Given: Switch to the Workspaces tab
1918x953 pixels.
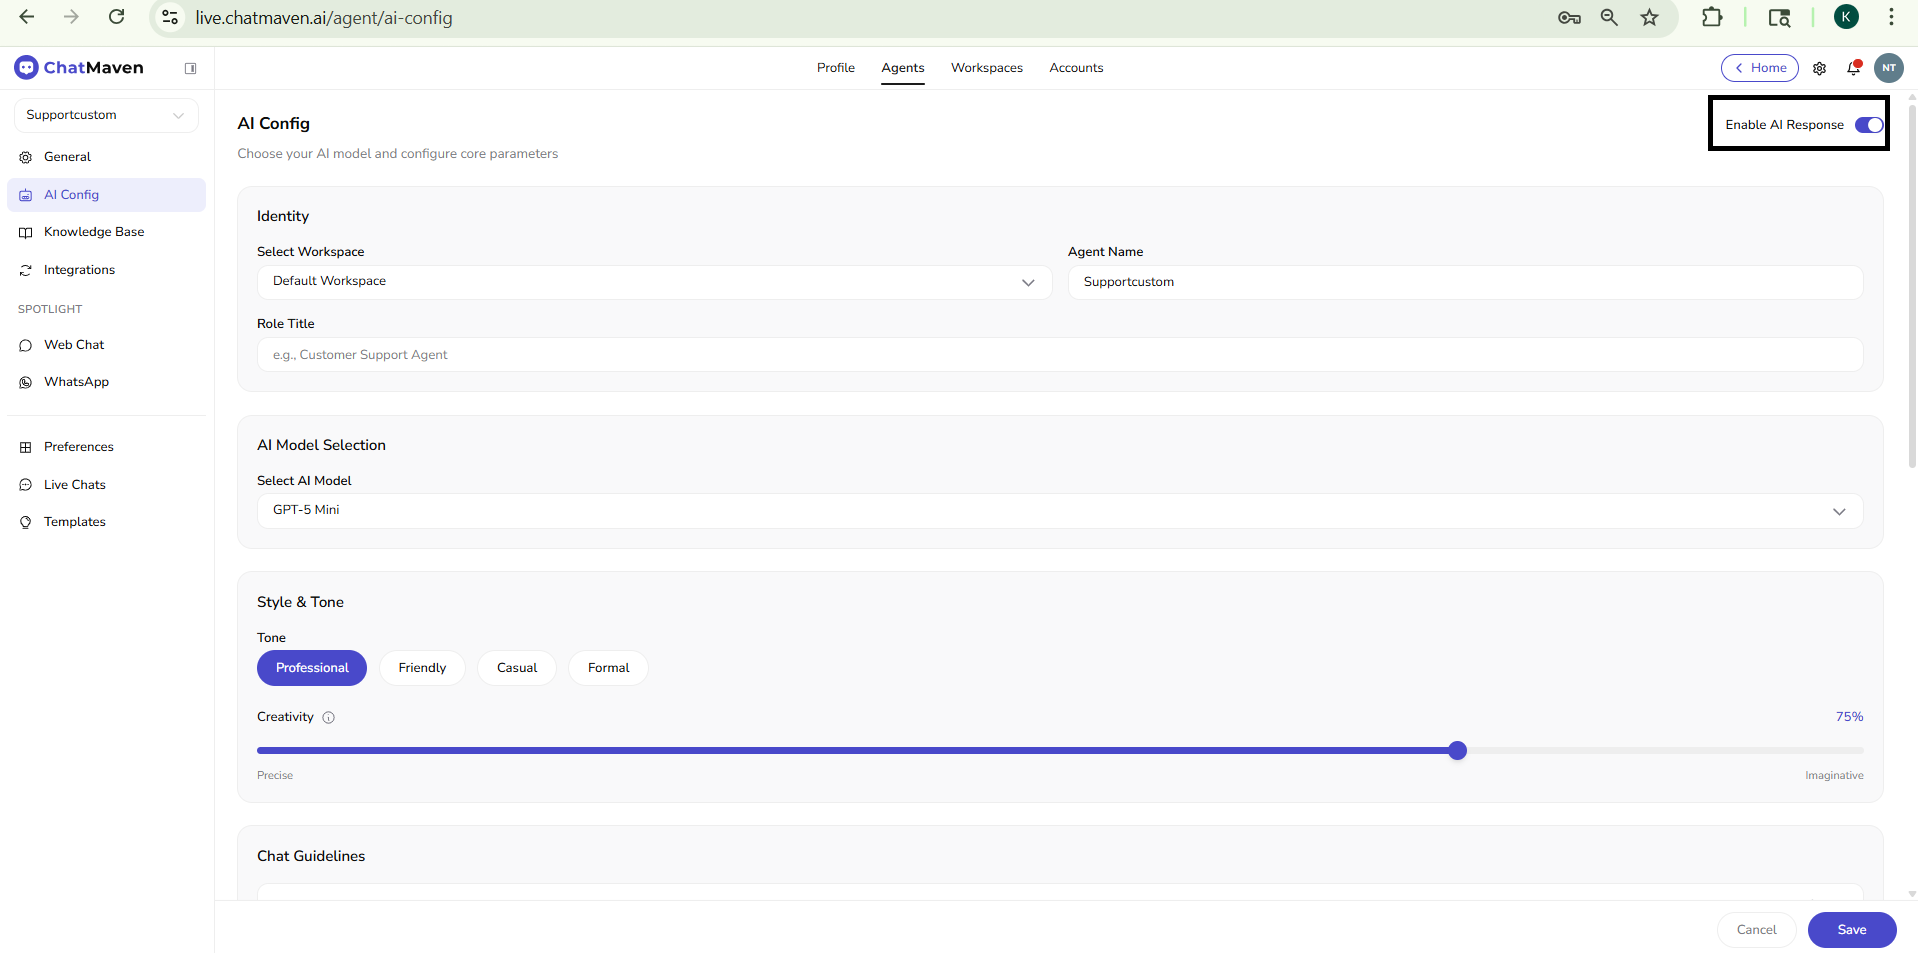Looking at the screenshot, I should (x=986, y=67).
